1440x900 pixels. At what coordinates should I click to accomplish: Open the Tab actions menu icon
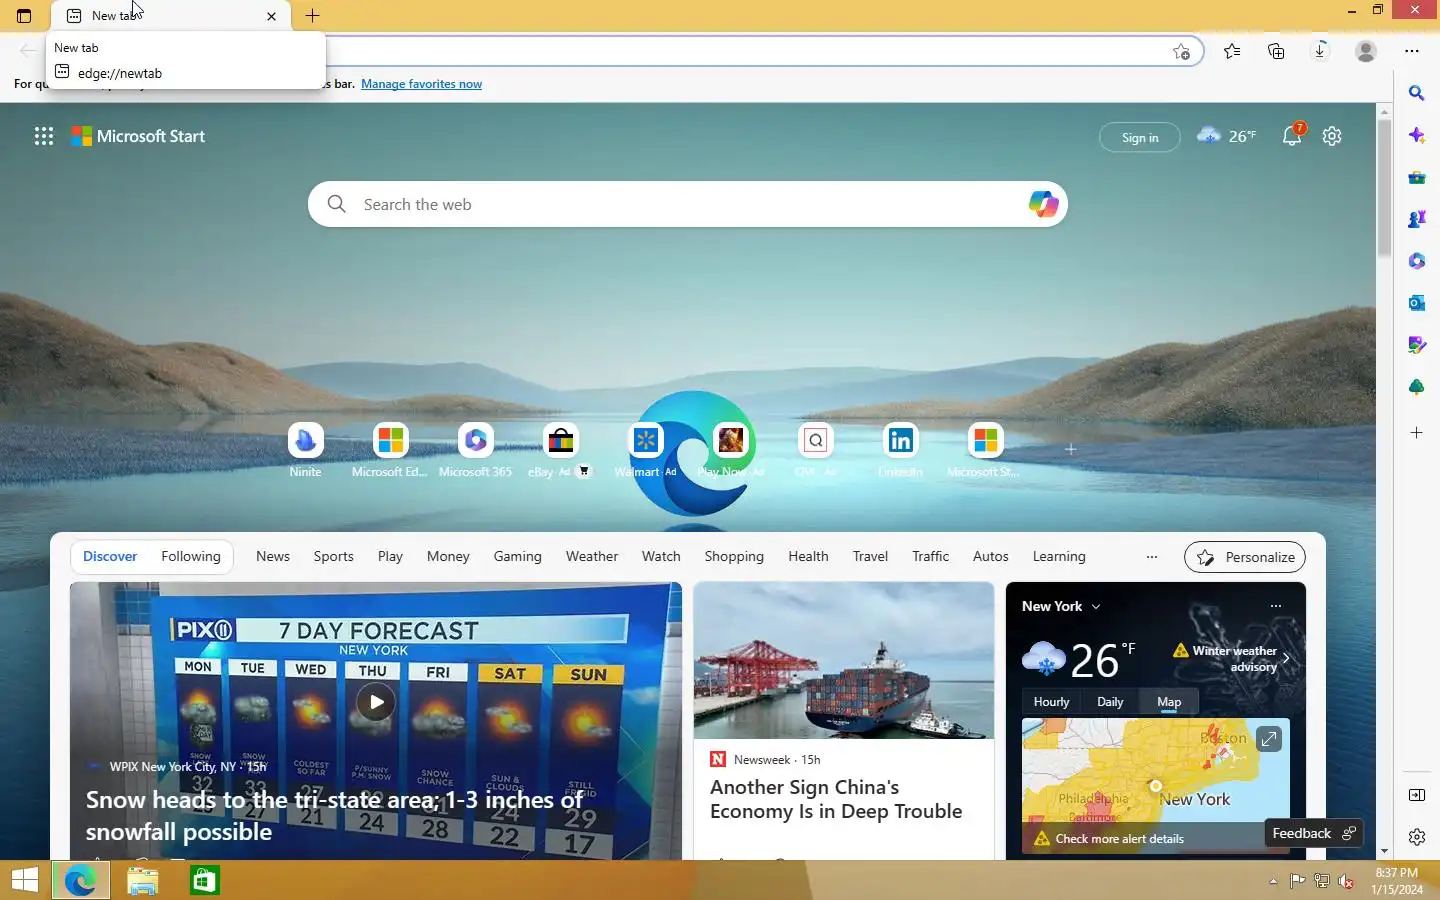coord(24,16)
